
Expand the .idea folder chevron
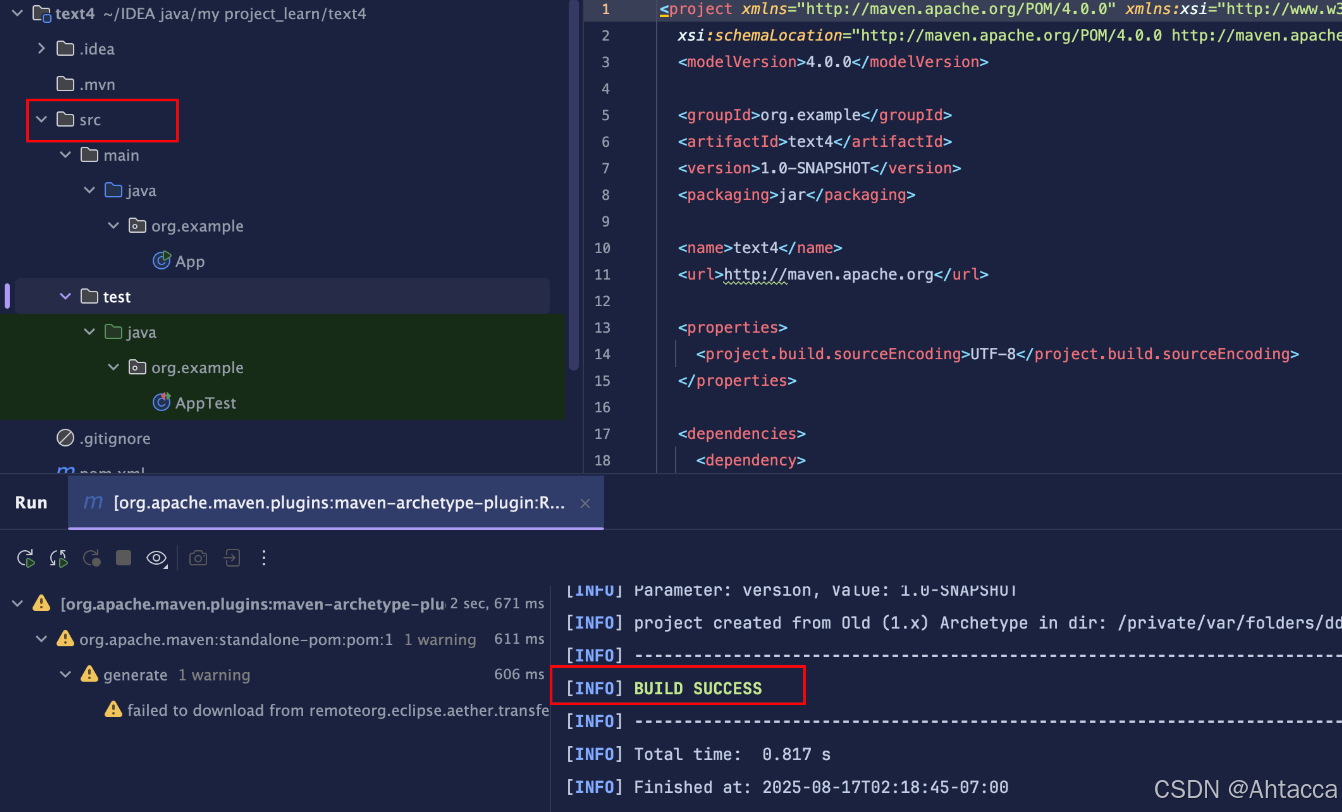(x=41, y=48)
